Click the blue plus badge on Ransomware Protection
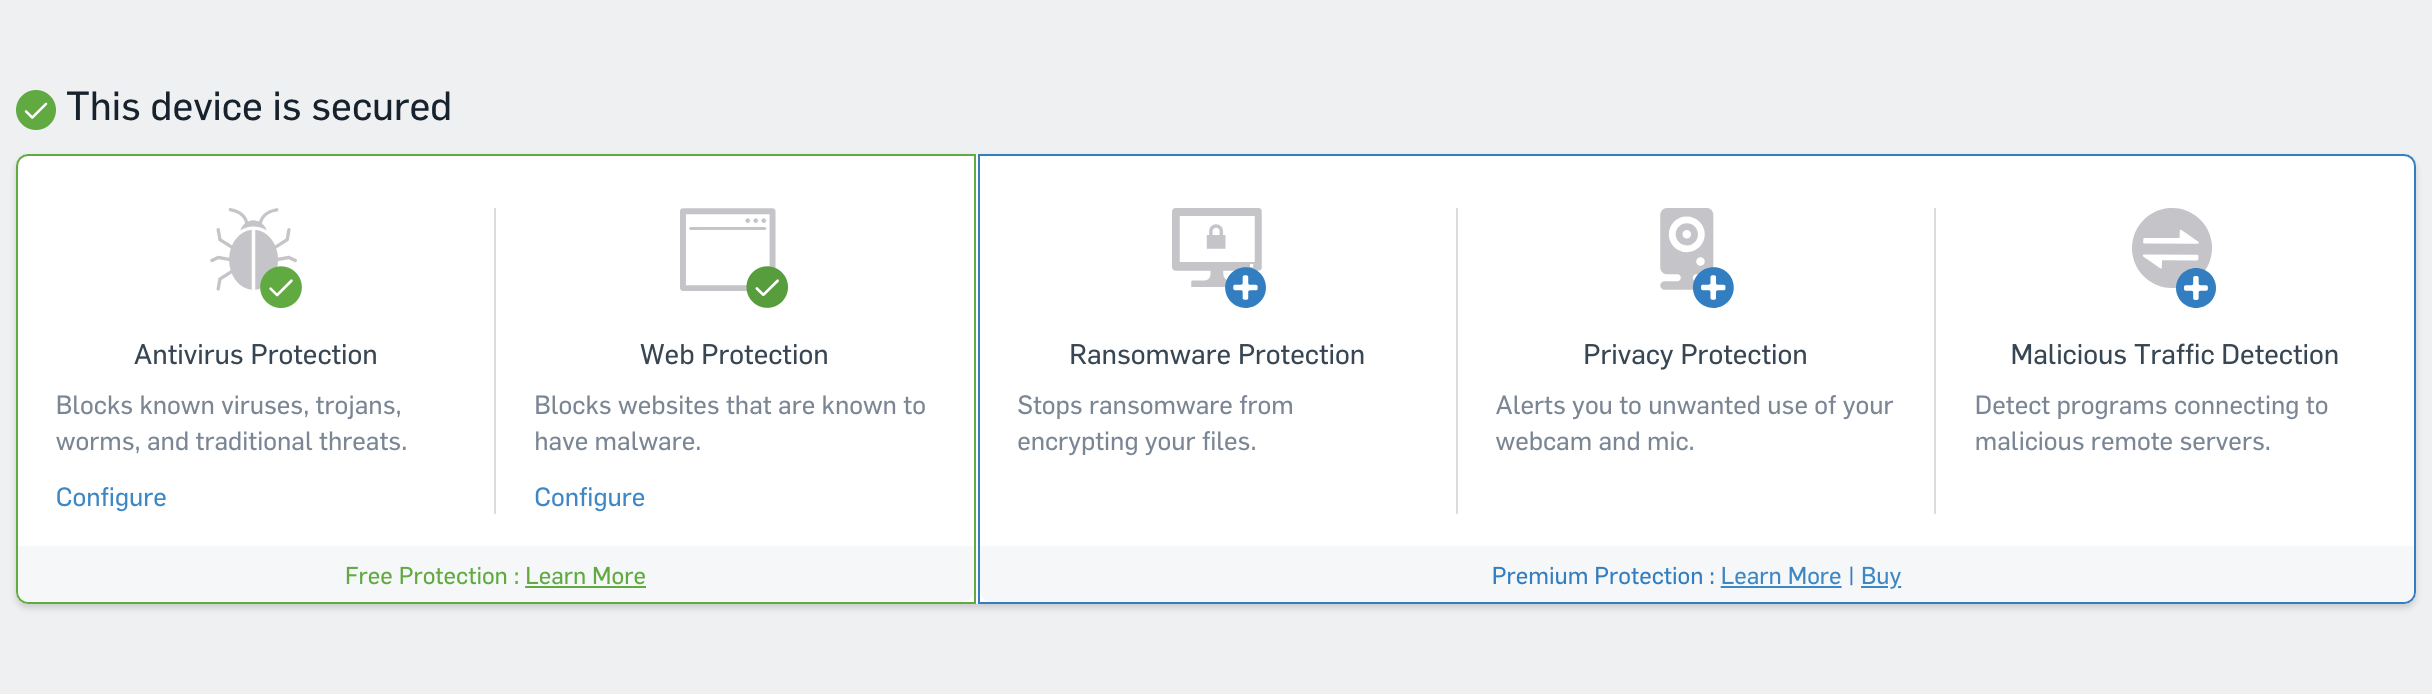The width and height of the screenshot is (2432, 694). (1245, 288)
